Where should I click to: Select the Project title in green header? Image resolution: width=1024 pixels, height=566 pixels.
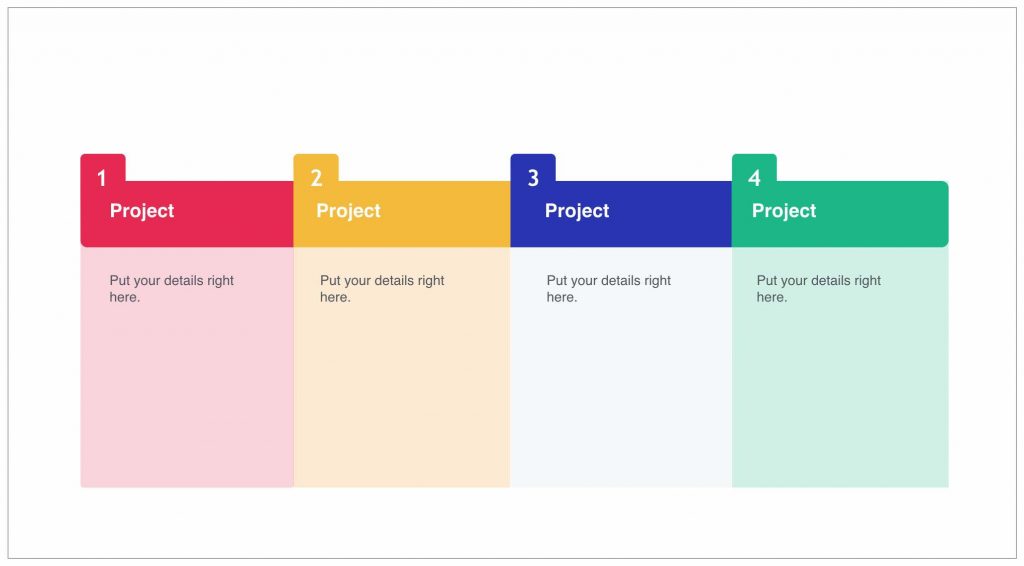pos(784,211)
